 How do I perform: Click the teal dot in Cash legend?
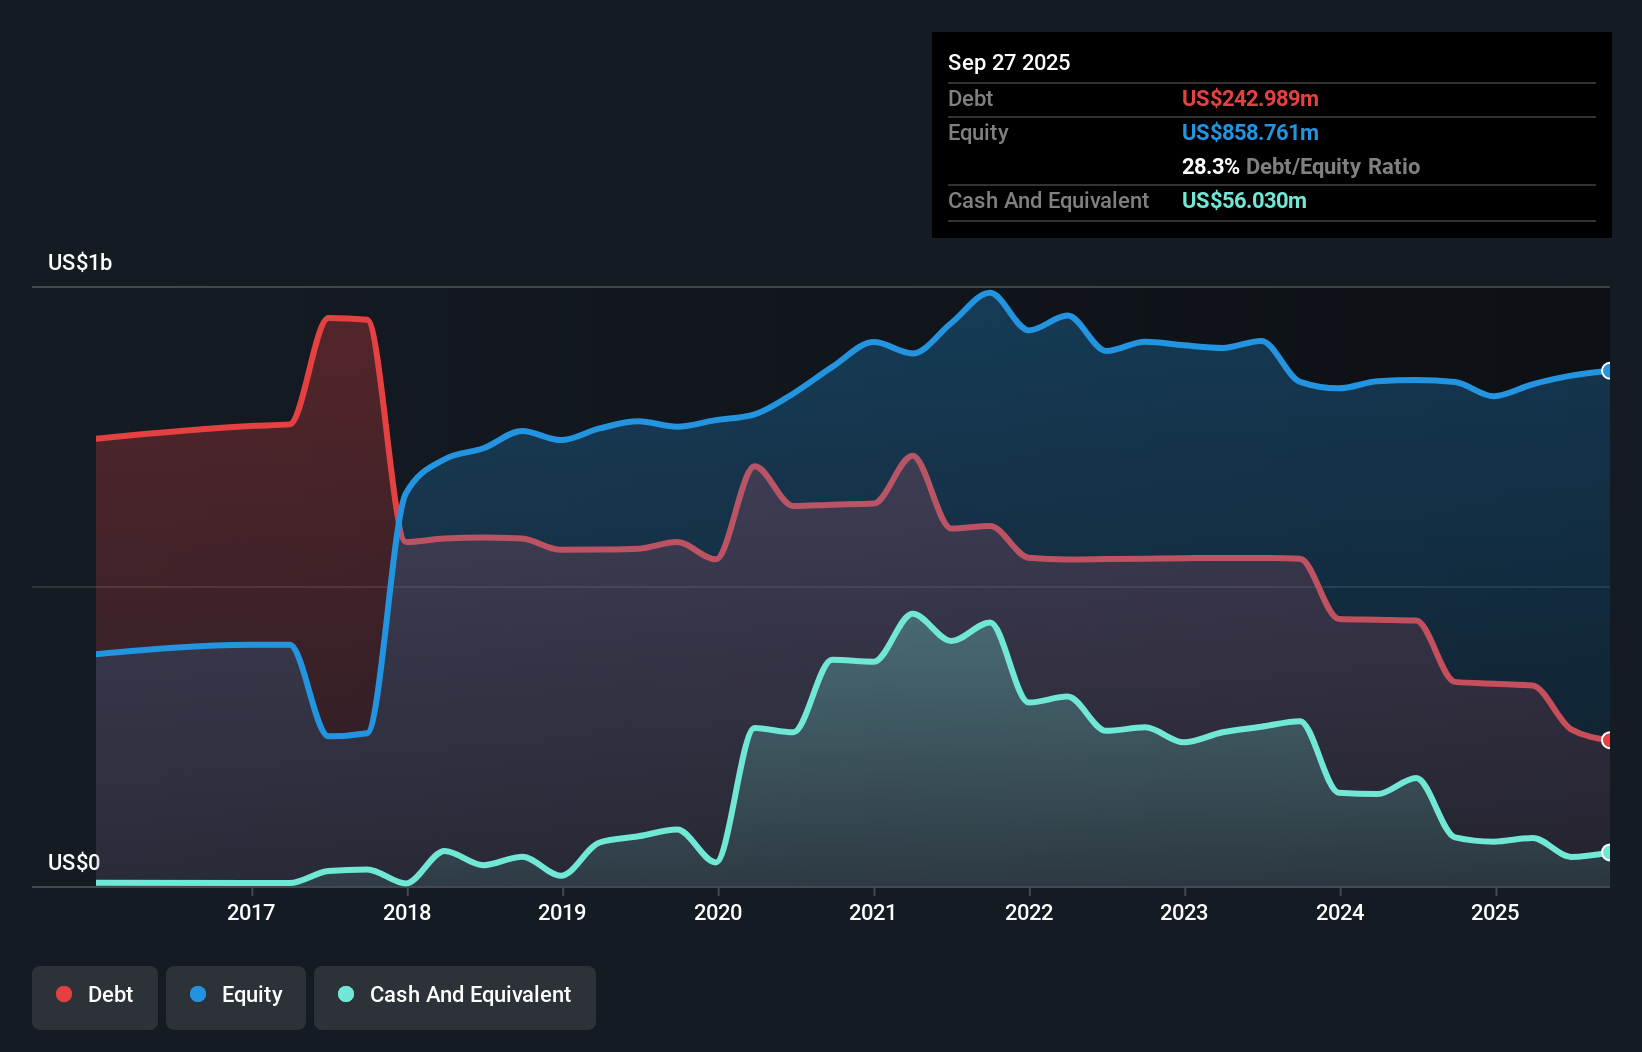(x=346, y=994)
